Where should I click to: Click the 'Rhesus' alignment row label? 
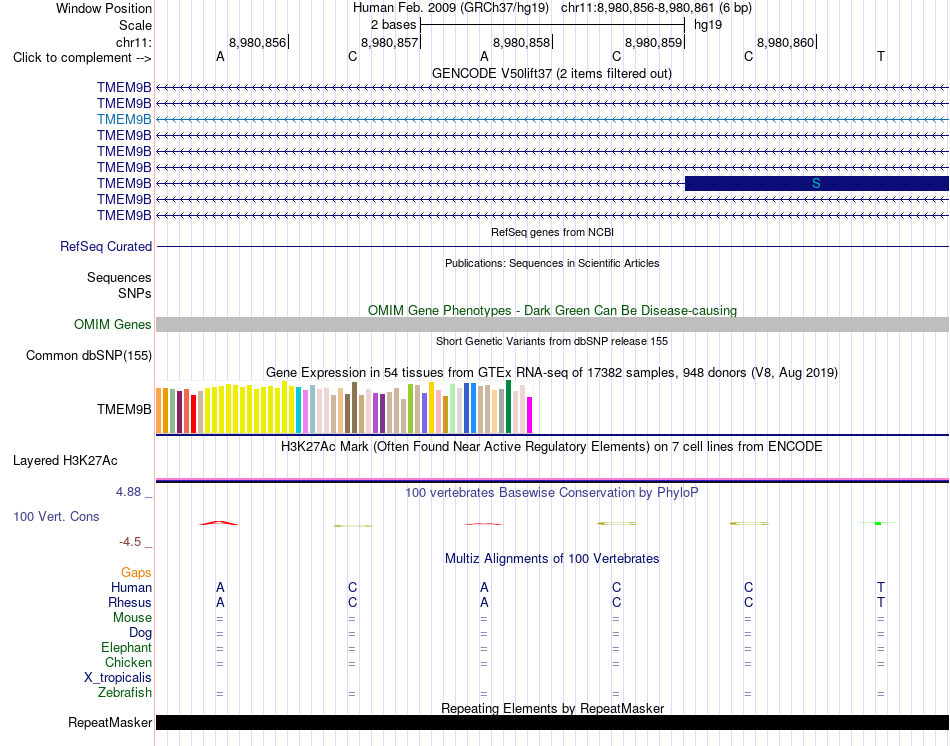[130, 603]
